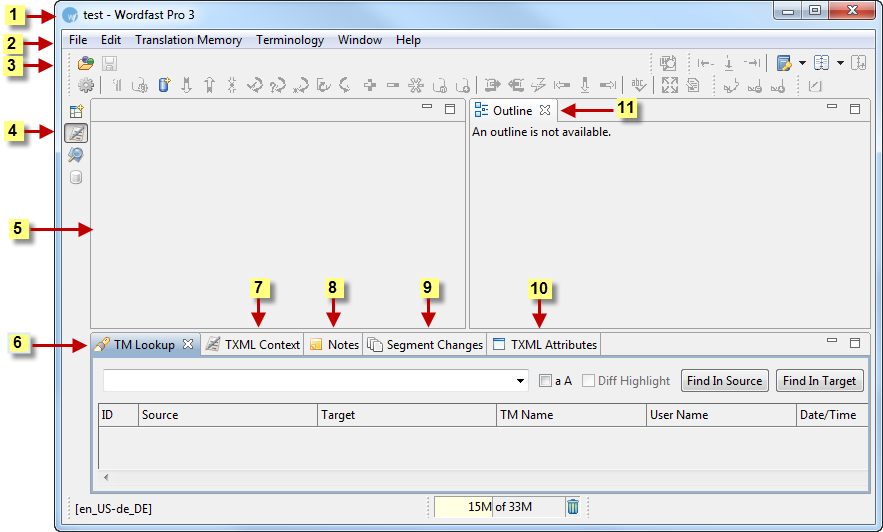Image resolution: width=883 pixels, height=532 pixels.
Task: Click the Find In Target button
Action: (819, 380)
